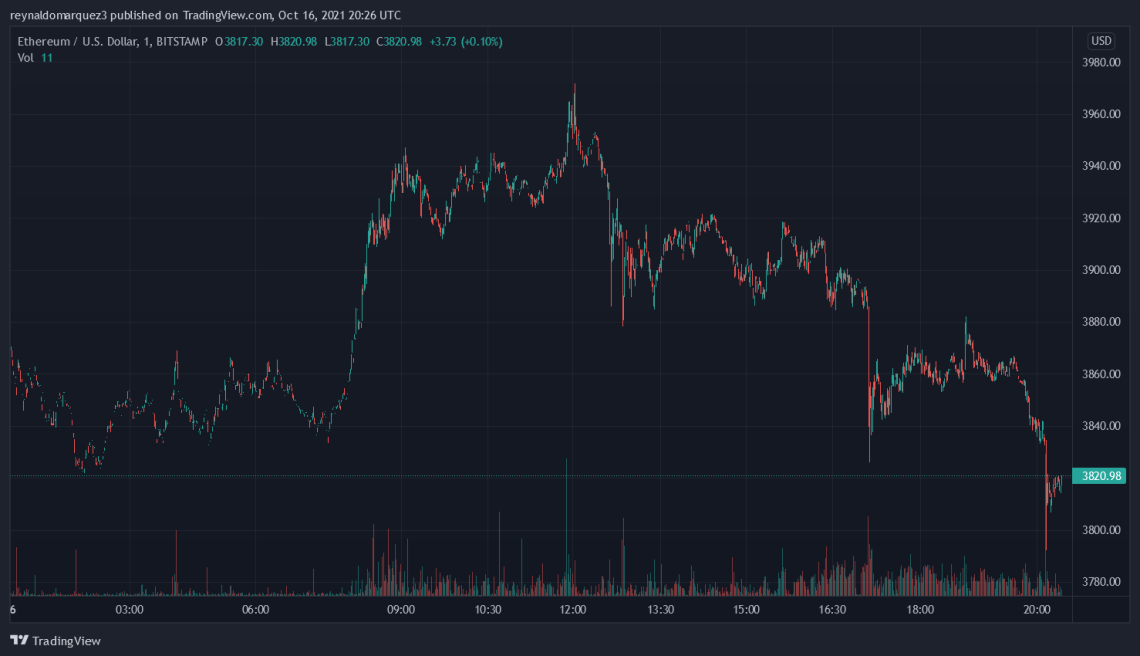Click the TradingView logo icon in the footer
This screenshot has height=656, width=1140.
20,641
